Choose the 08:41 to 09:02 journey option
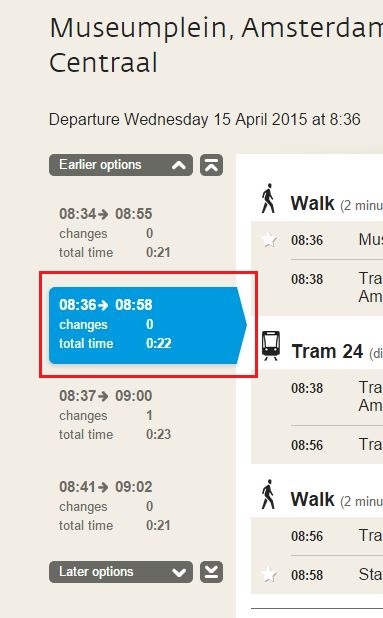Viewport: 383px width, 618px height. (x=115, y=506)
